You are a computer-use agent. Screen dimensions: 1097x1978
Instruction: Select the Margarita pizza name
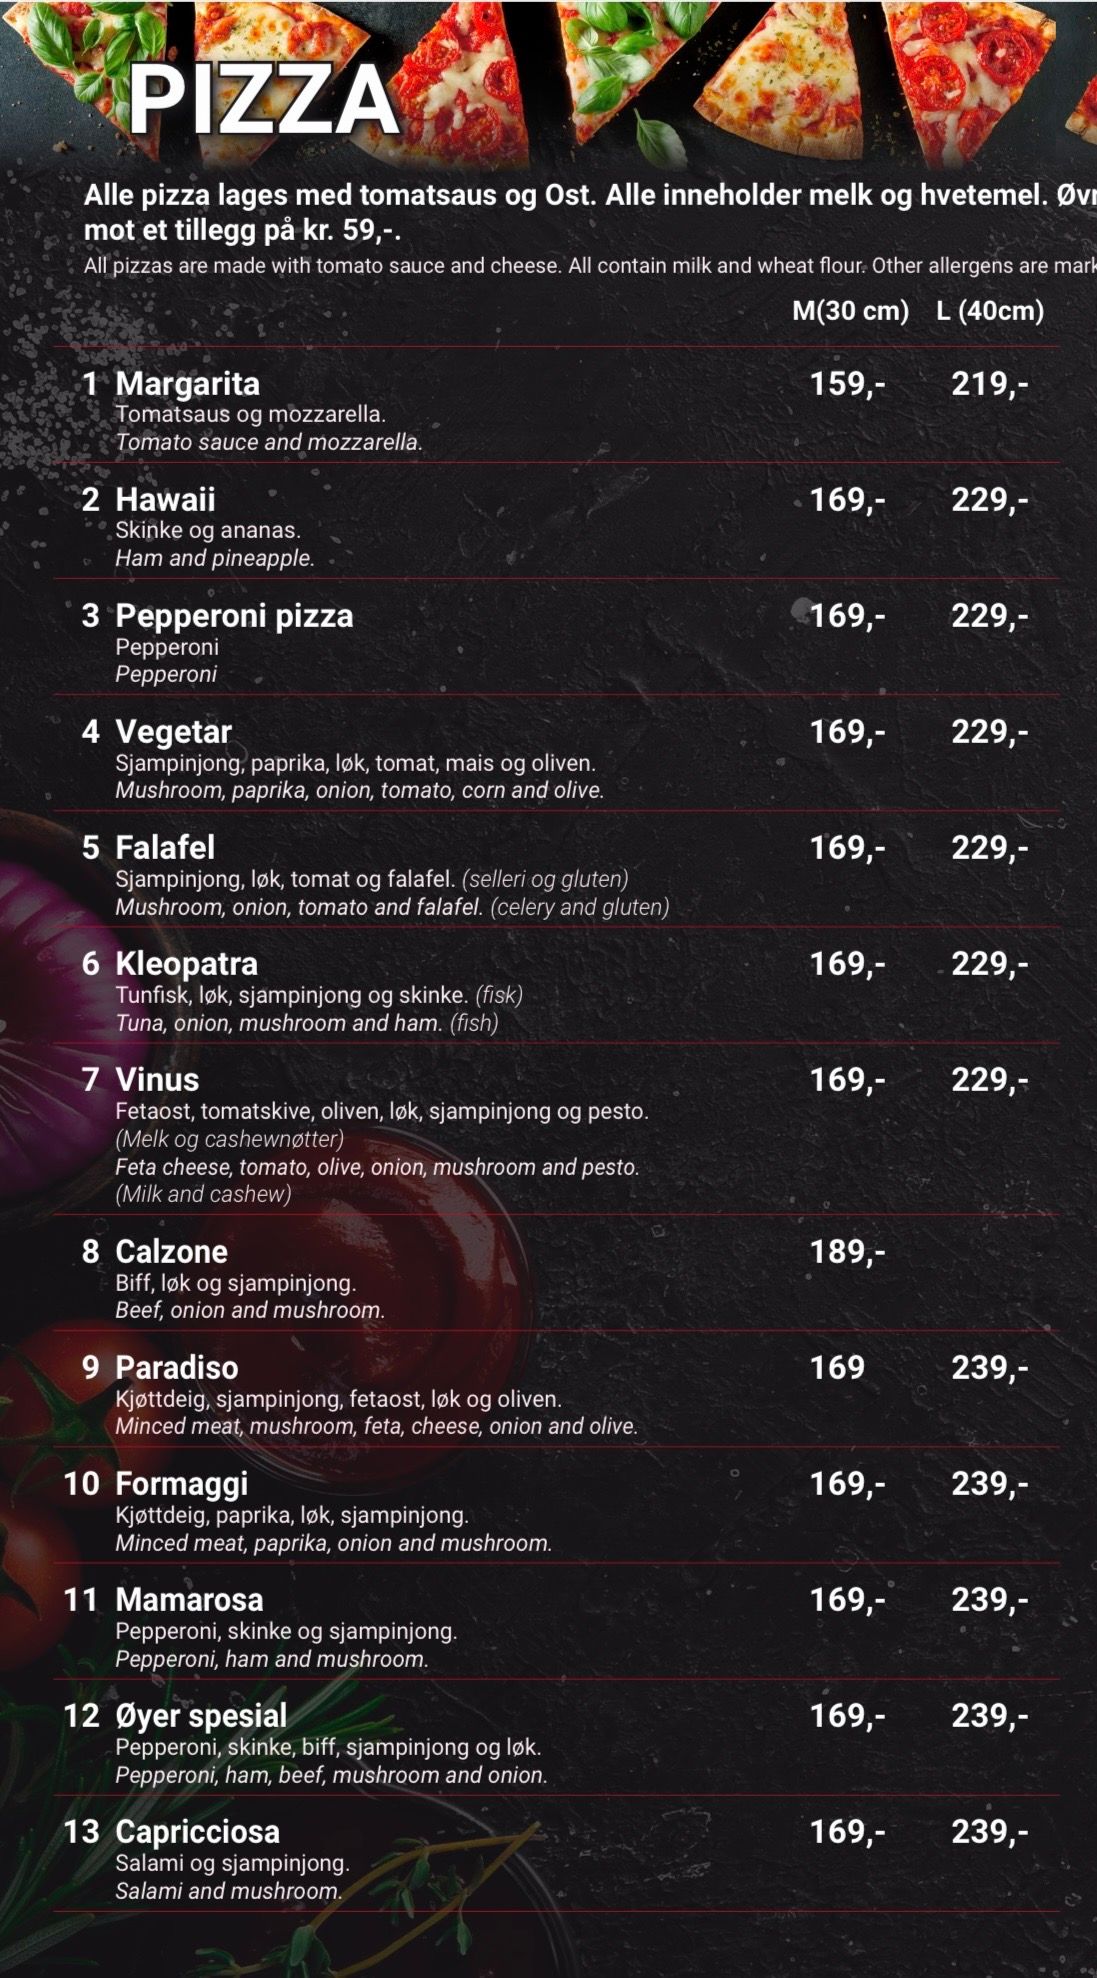tap(187, 383)
